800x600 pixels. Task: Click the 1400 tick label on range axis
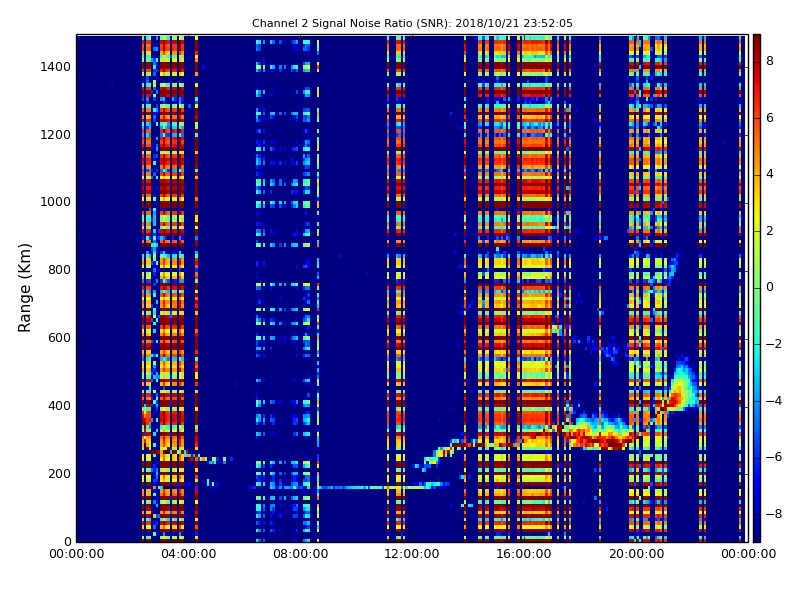coord(56,67)
